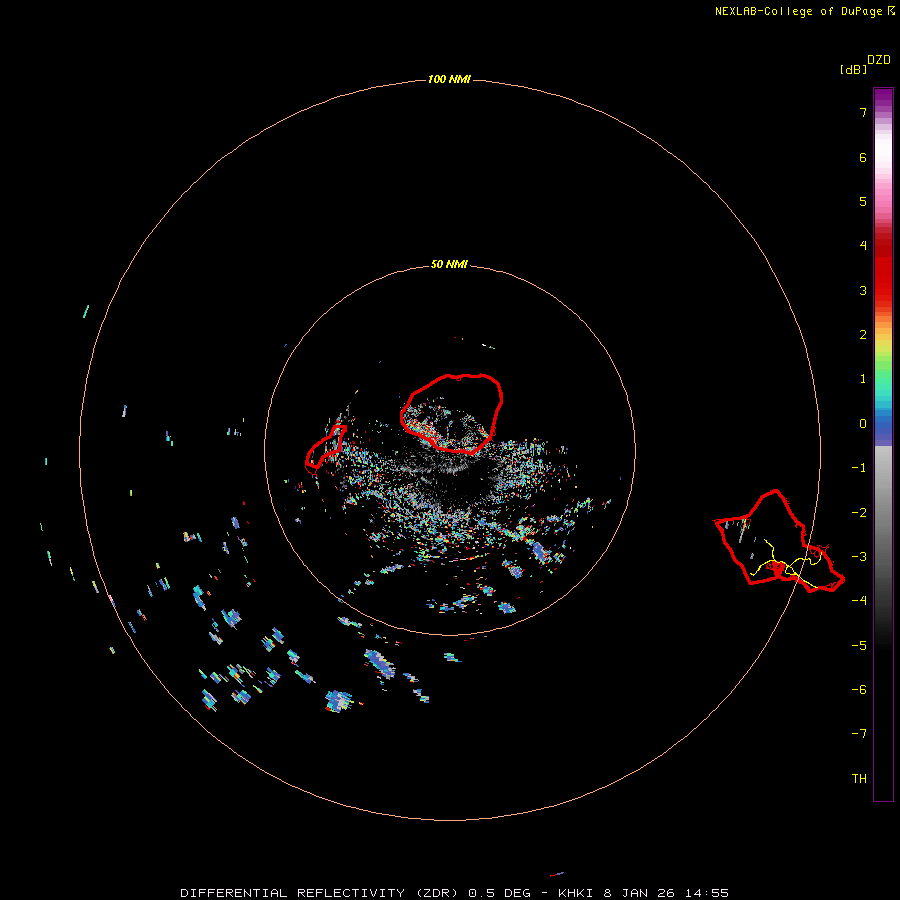
Task: Click the -4 dB label on color scale
Action: coord(859,601)
